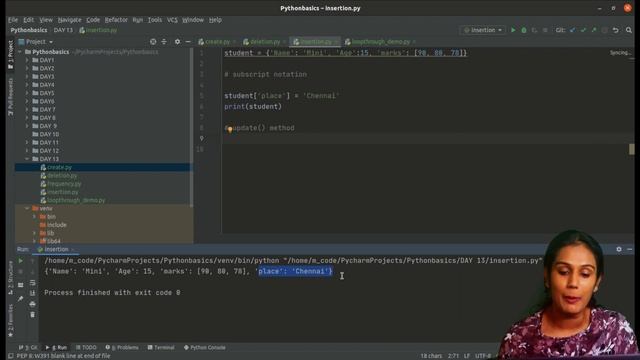Toggle the Structure side panel
Screen dimensions: 640x360
[11, 278]
